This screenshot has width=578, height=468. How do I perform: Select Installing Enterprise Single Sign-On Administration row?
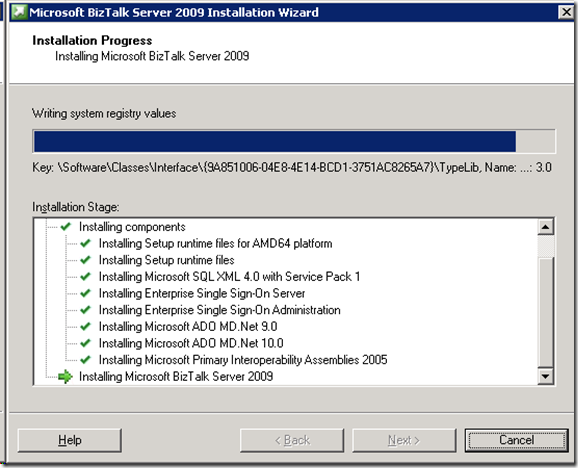pos(219,310)
